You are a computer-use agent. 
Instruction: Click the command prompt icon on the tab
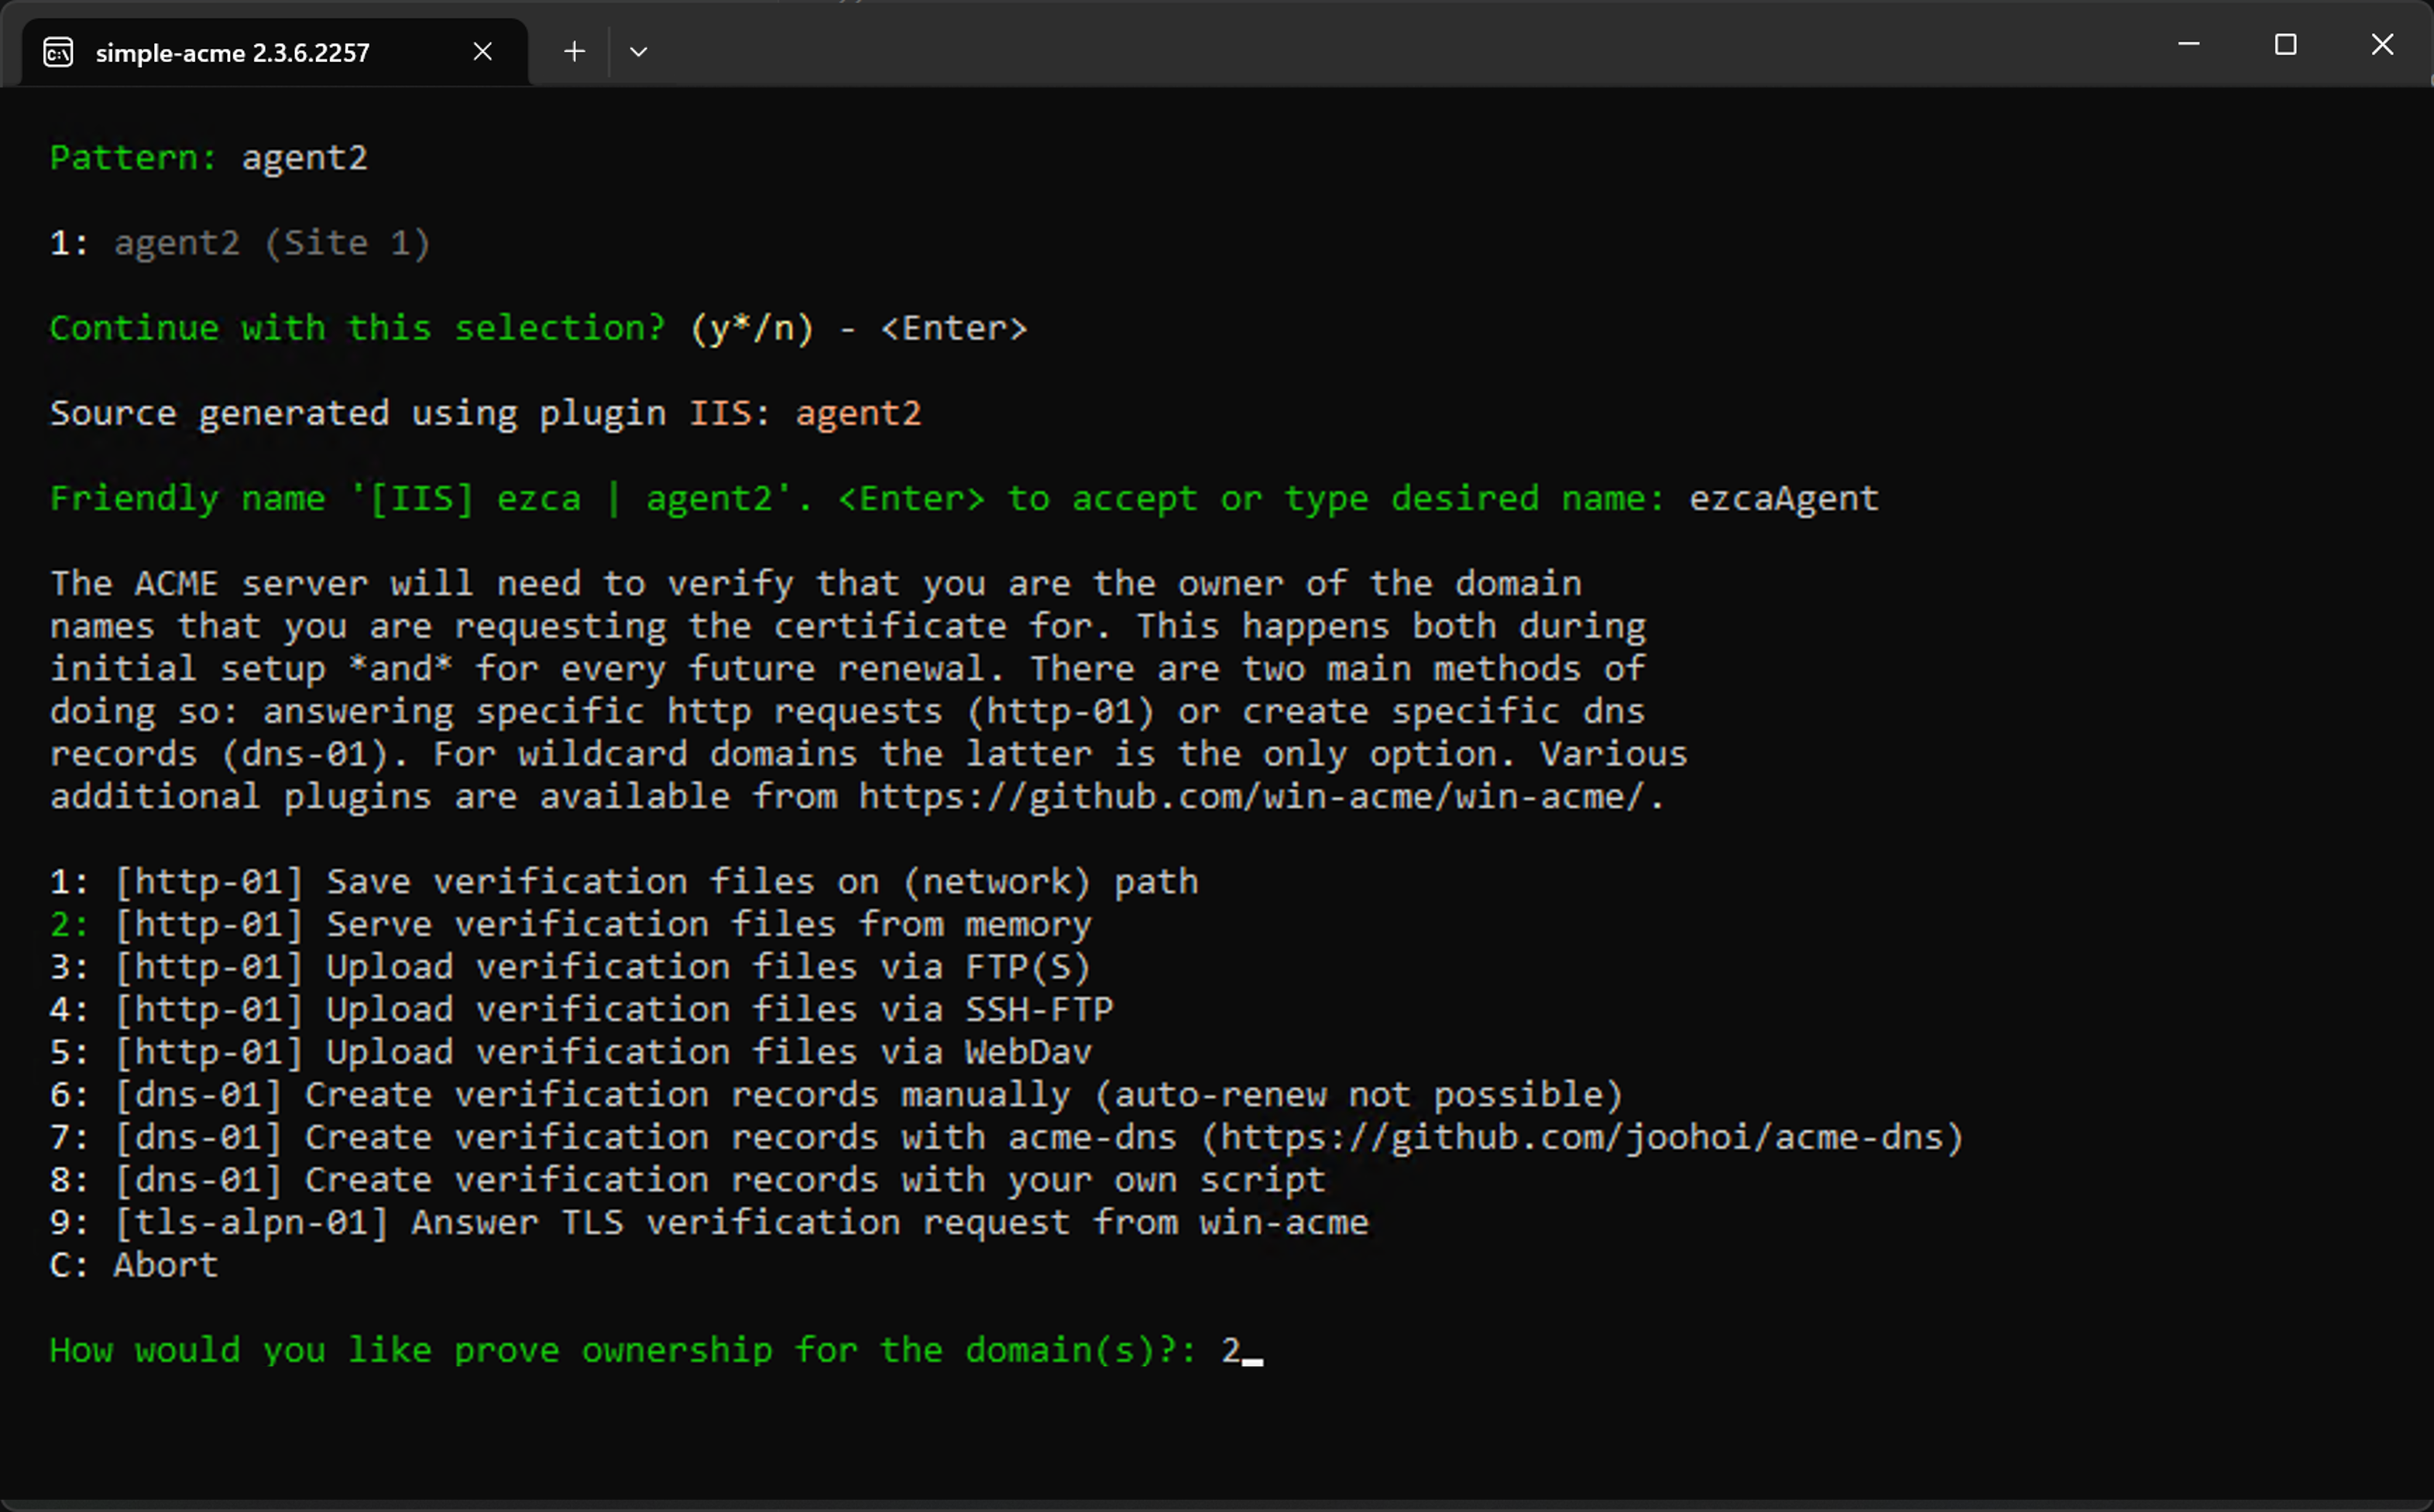[x=58, y=51]
